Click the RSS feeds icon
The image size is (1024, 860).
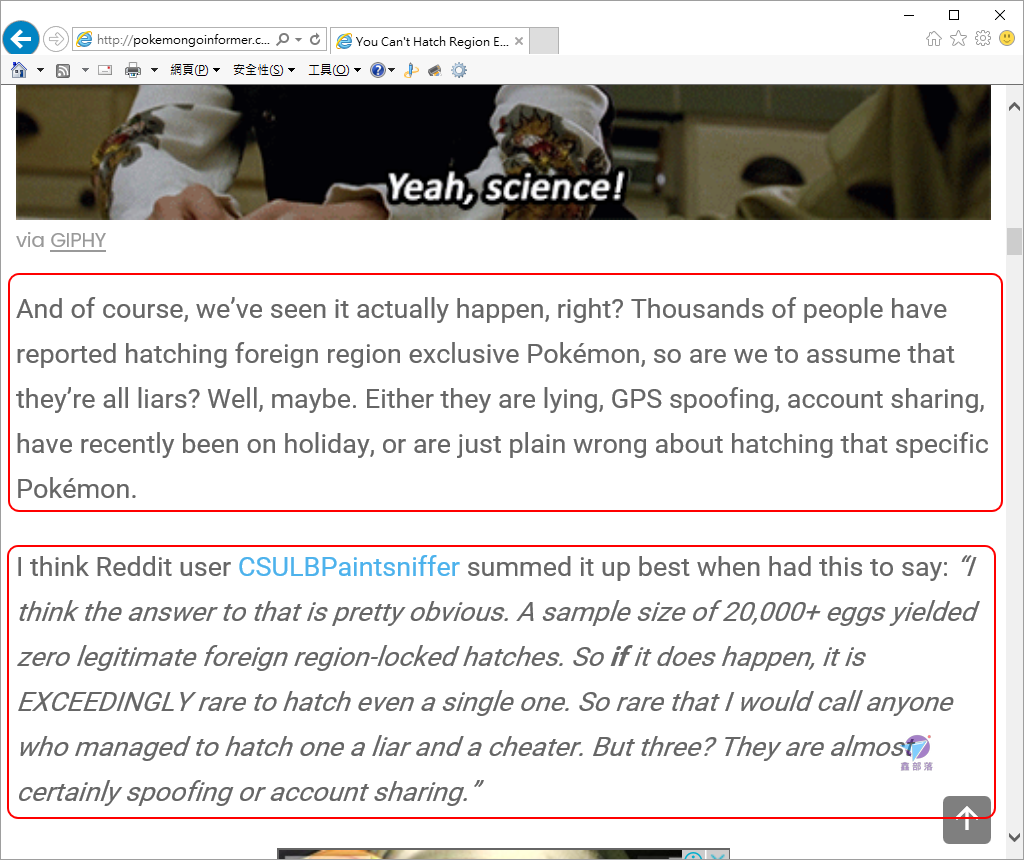point(63,70)
